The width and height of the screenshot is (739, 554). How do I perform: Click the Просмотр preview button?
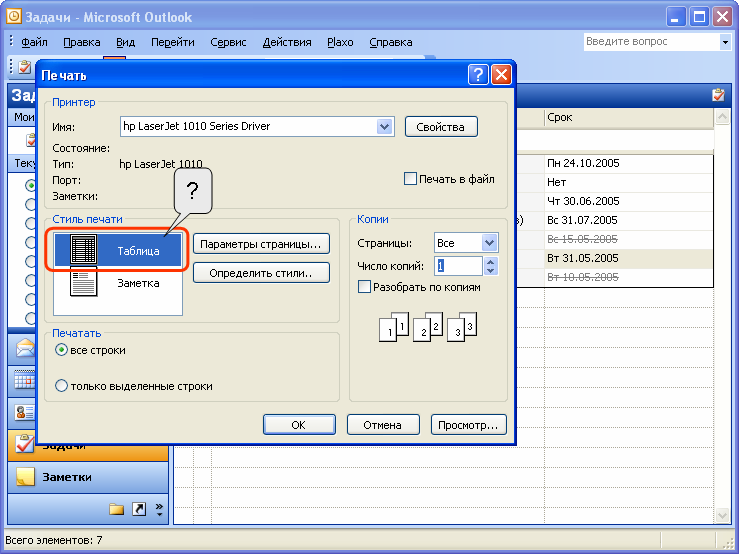468,424
